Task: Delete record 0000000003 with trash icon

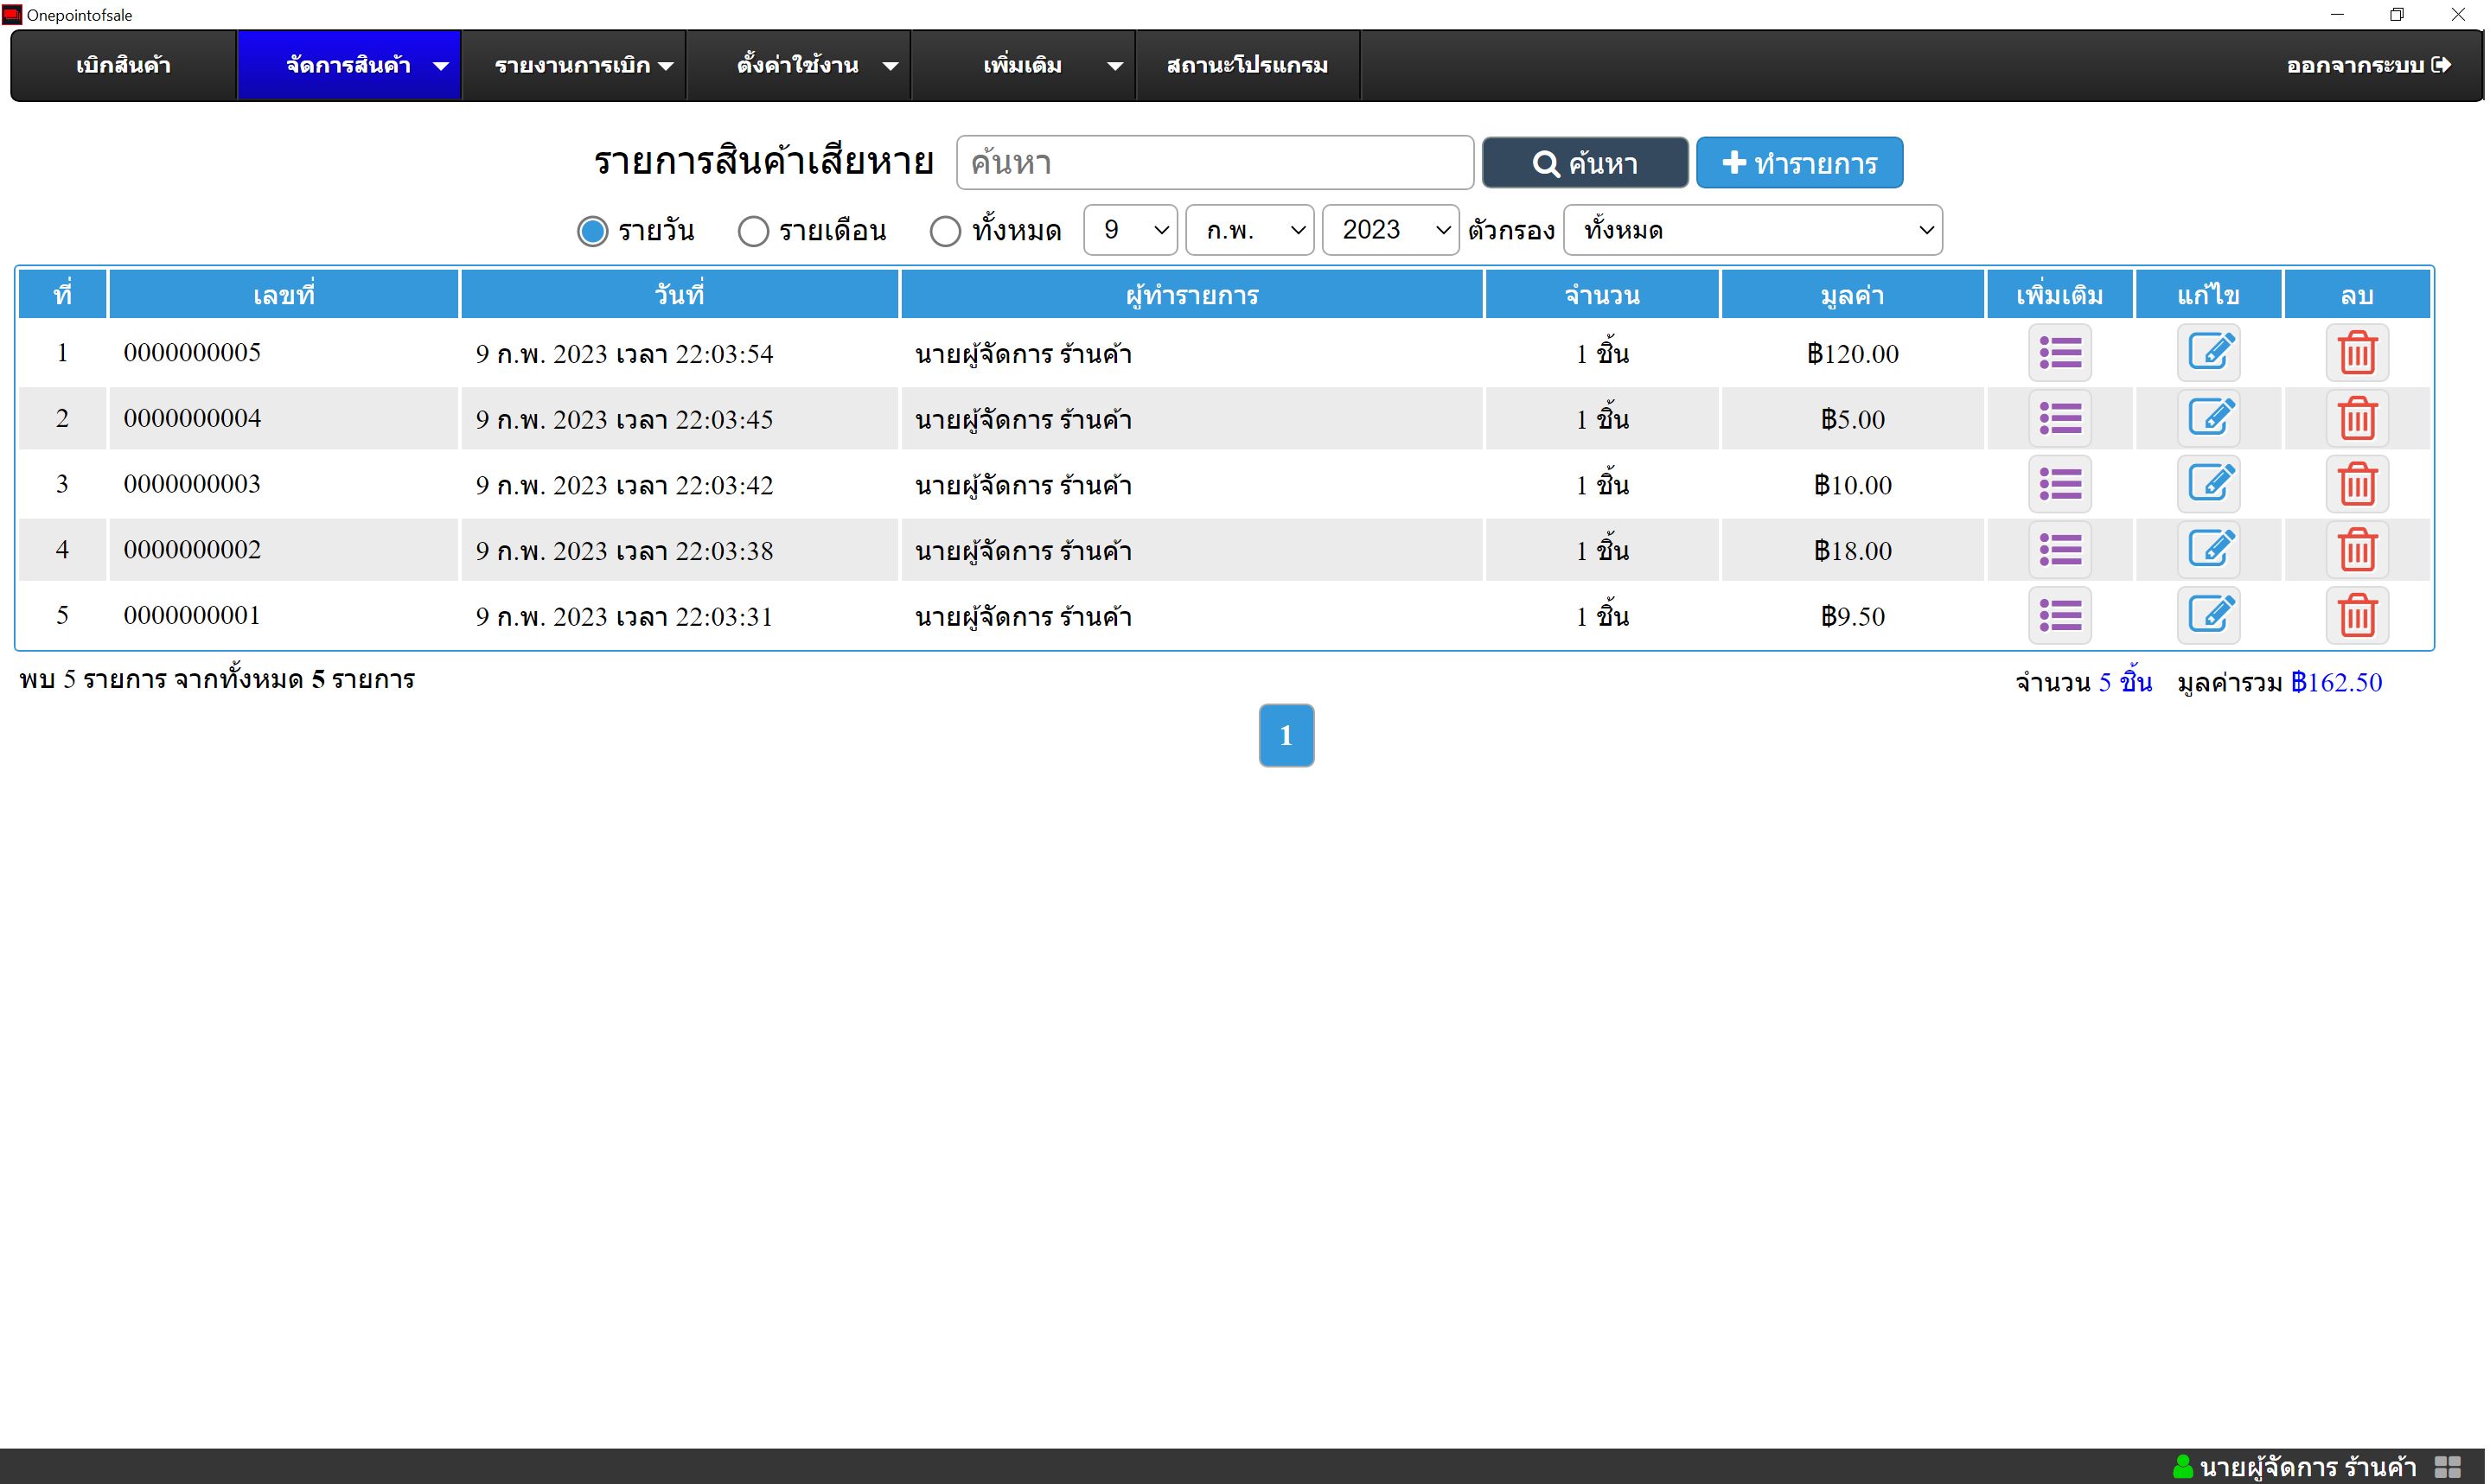Action: tap(2357, 484)
